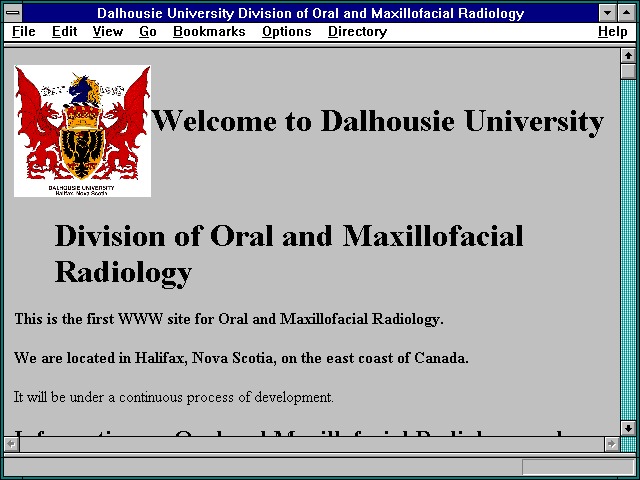The image size is (640, 480).
Task: Click the horizontal scrollbar right arrow
Action: [611, 444]
